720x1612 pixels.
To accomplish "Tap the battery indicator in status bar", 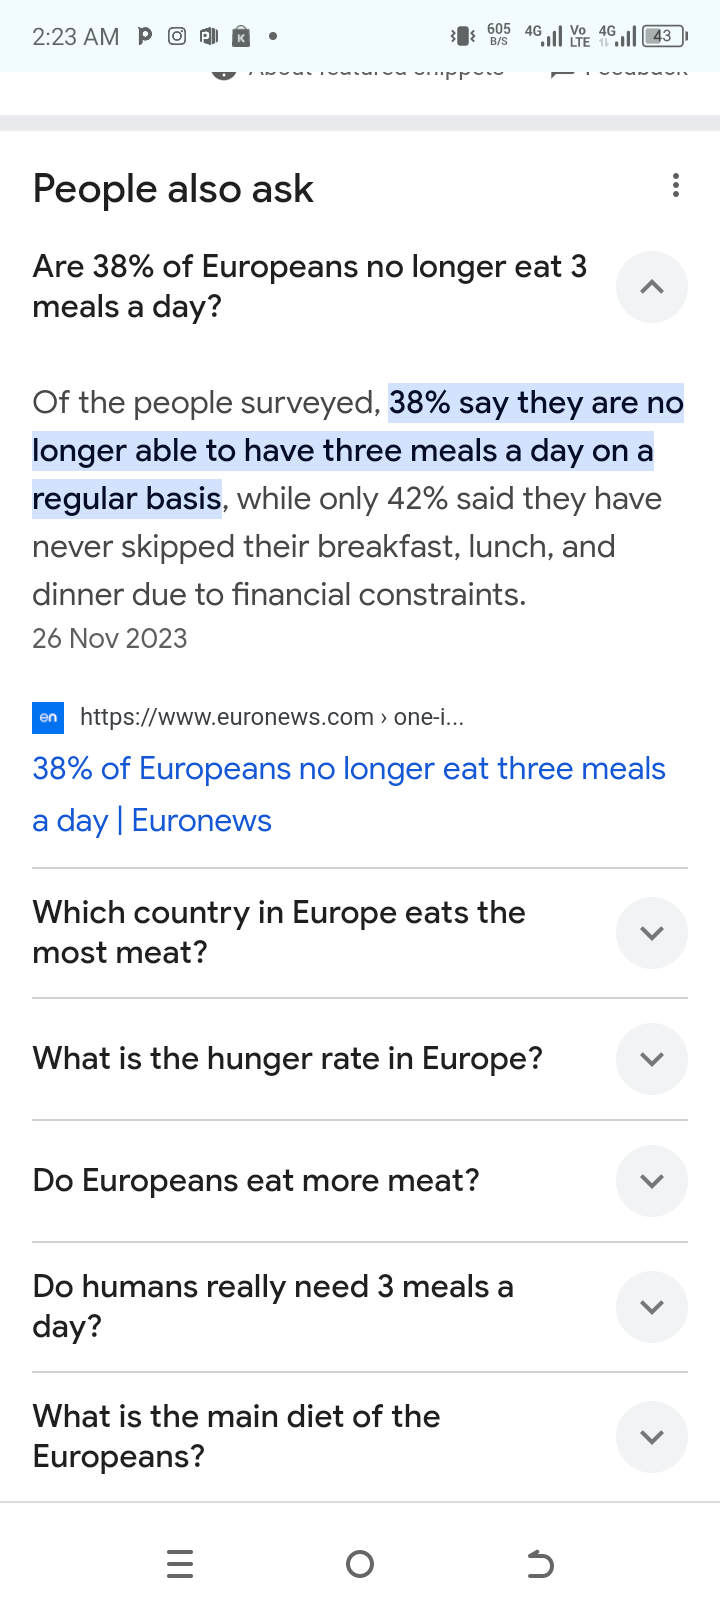I will click(664, 36).
